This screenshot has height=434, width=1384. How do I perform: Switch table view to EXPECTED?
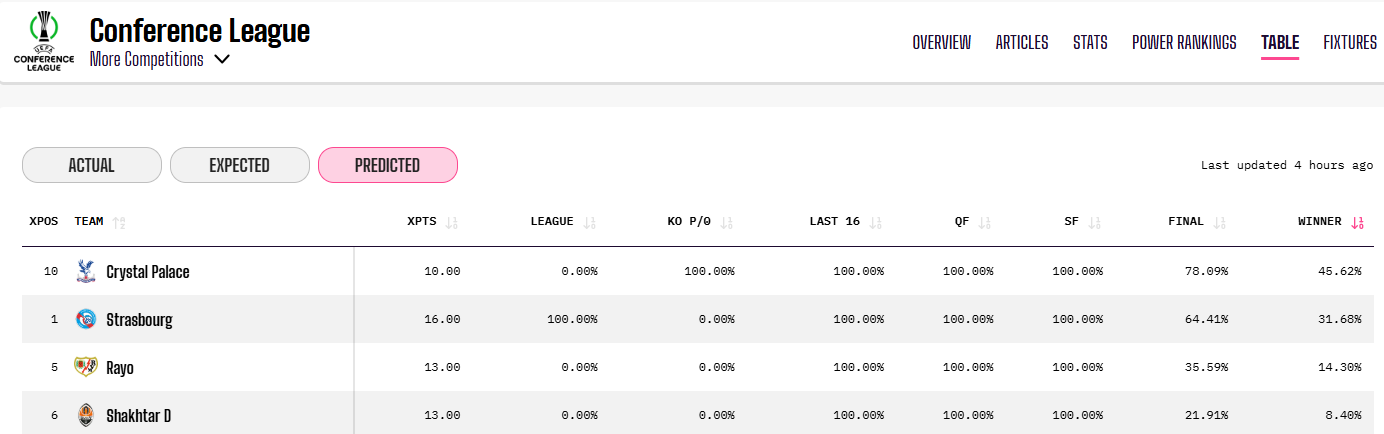pyautogui.click(x=240, y=165)
